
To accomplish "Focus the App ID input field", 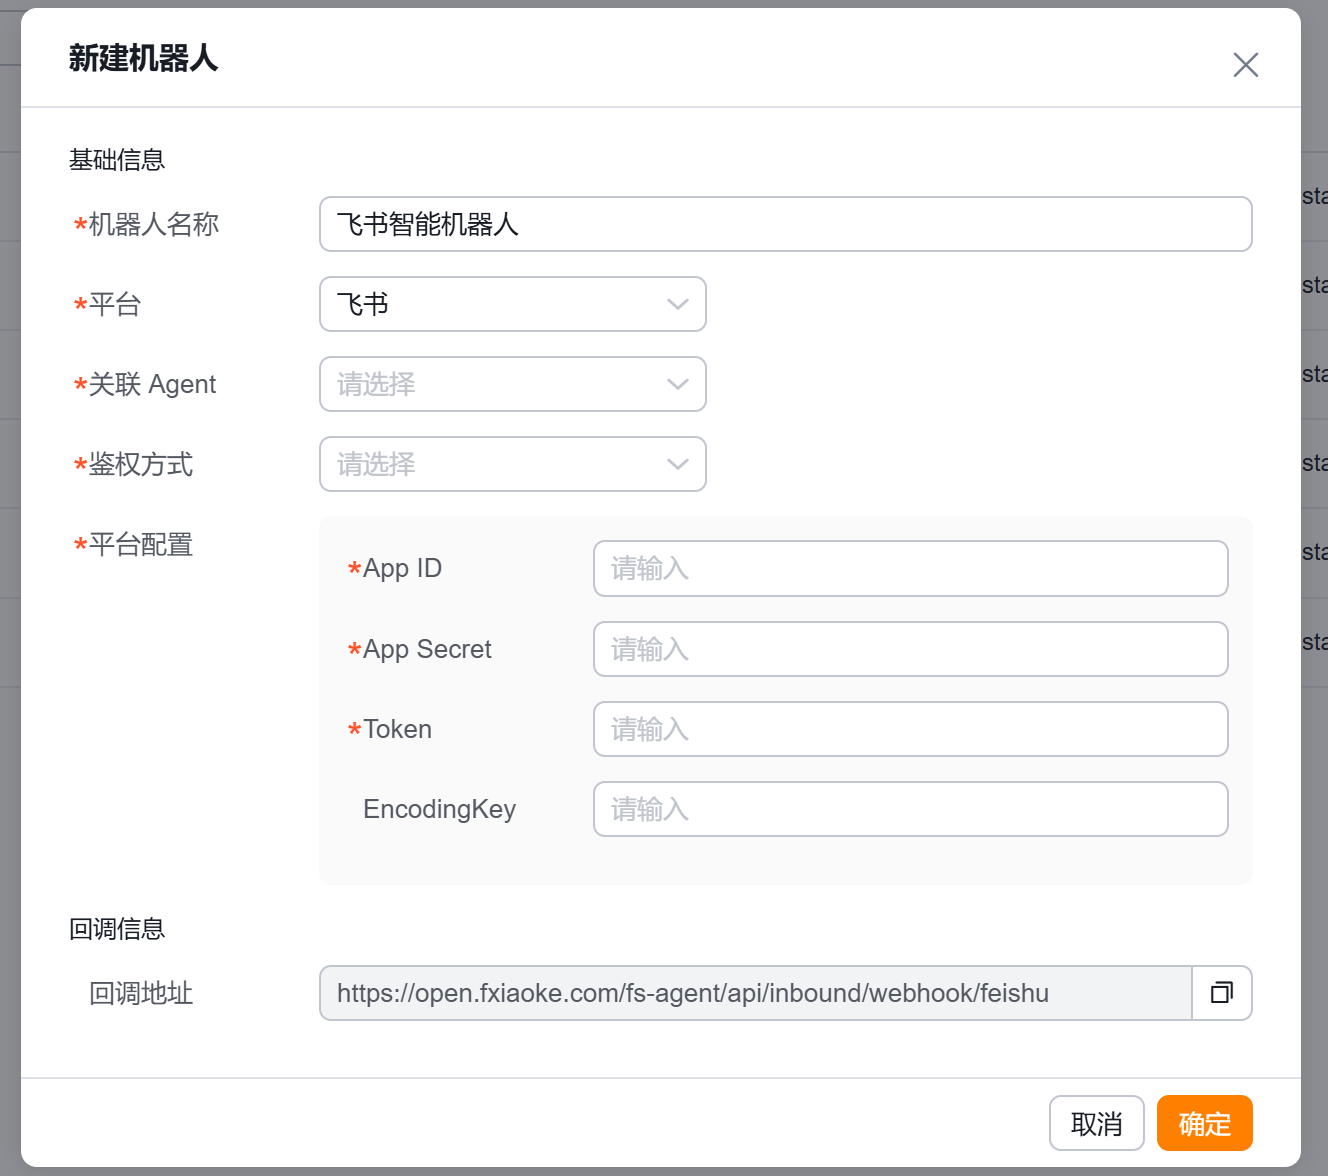I will pos(911,569).
